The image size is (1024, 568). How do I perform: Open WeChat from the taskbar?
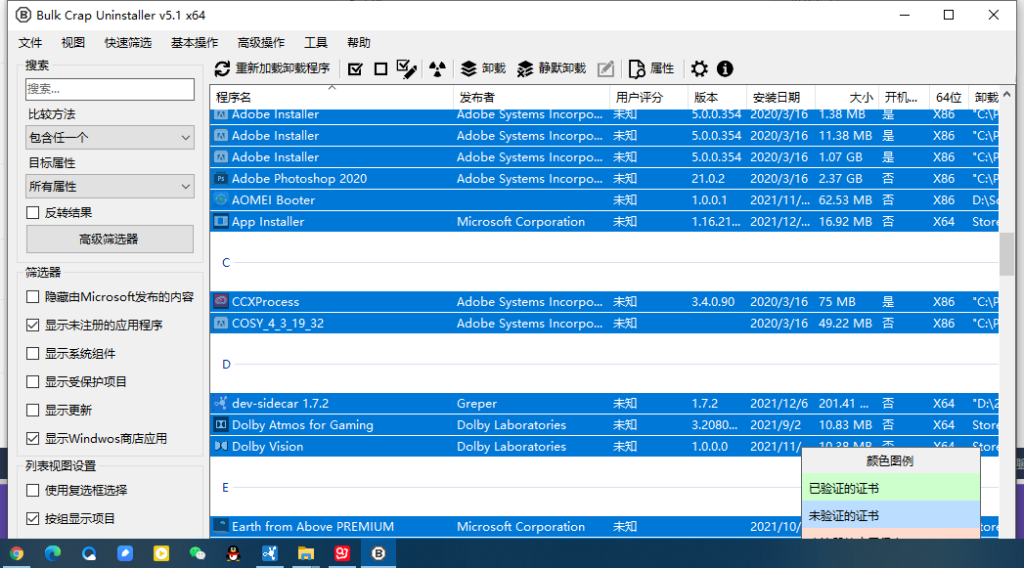[197, 554]
